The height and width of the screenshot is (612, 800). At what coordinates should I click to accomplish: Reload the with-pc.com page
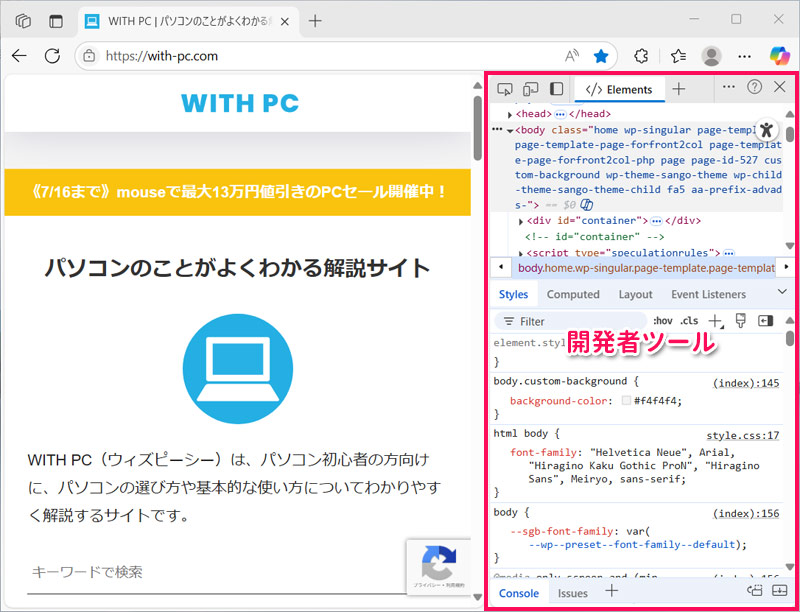[x=52, y=56]
